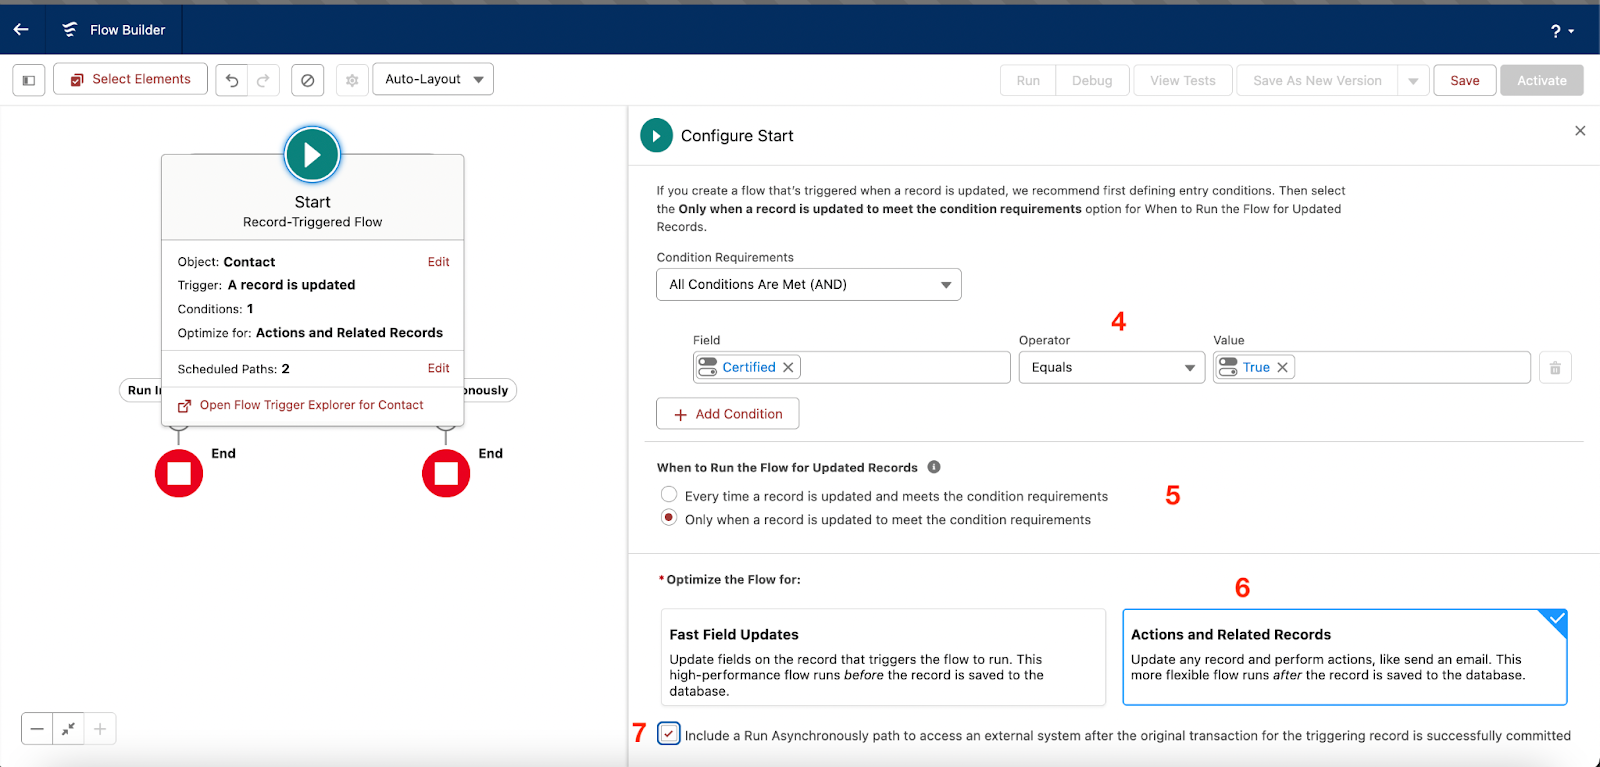Screen dimensions: 1600x767
Task: Click the external link icon beside Flow Trigger Explorer
Action: (184, 406)
